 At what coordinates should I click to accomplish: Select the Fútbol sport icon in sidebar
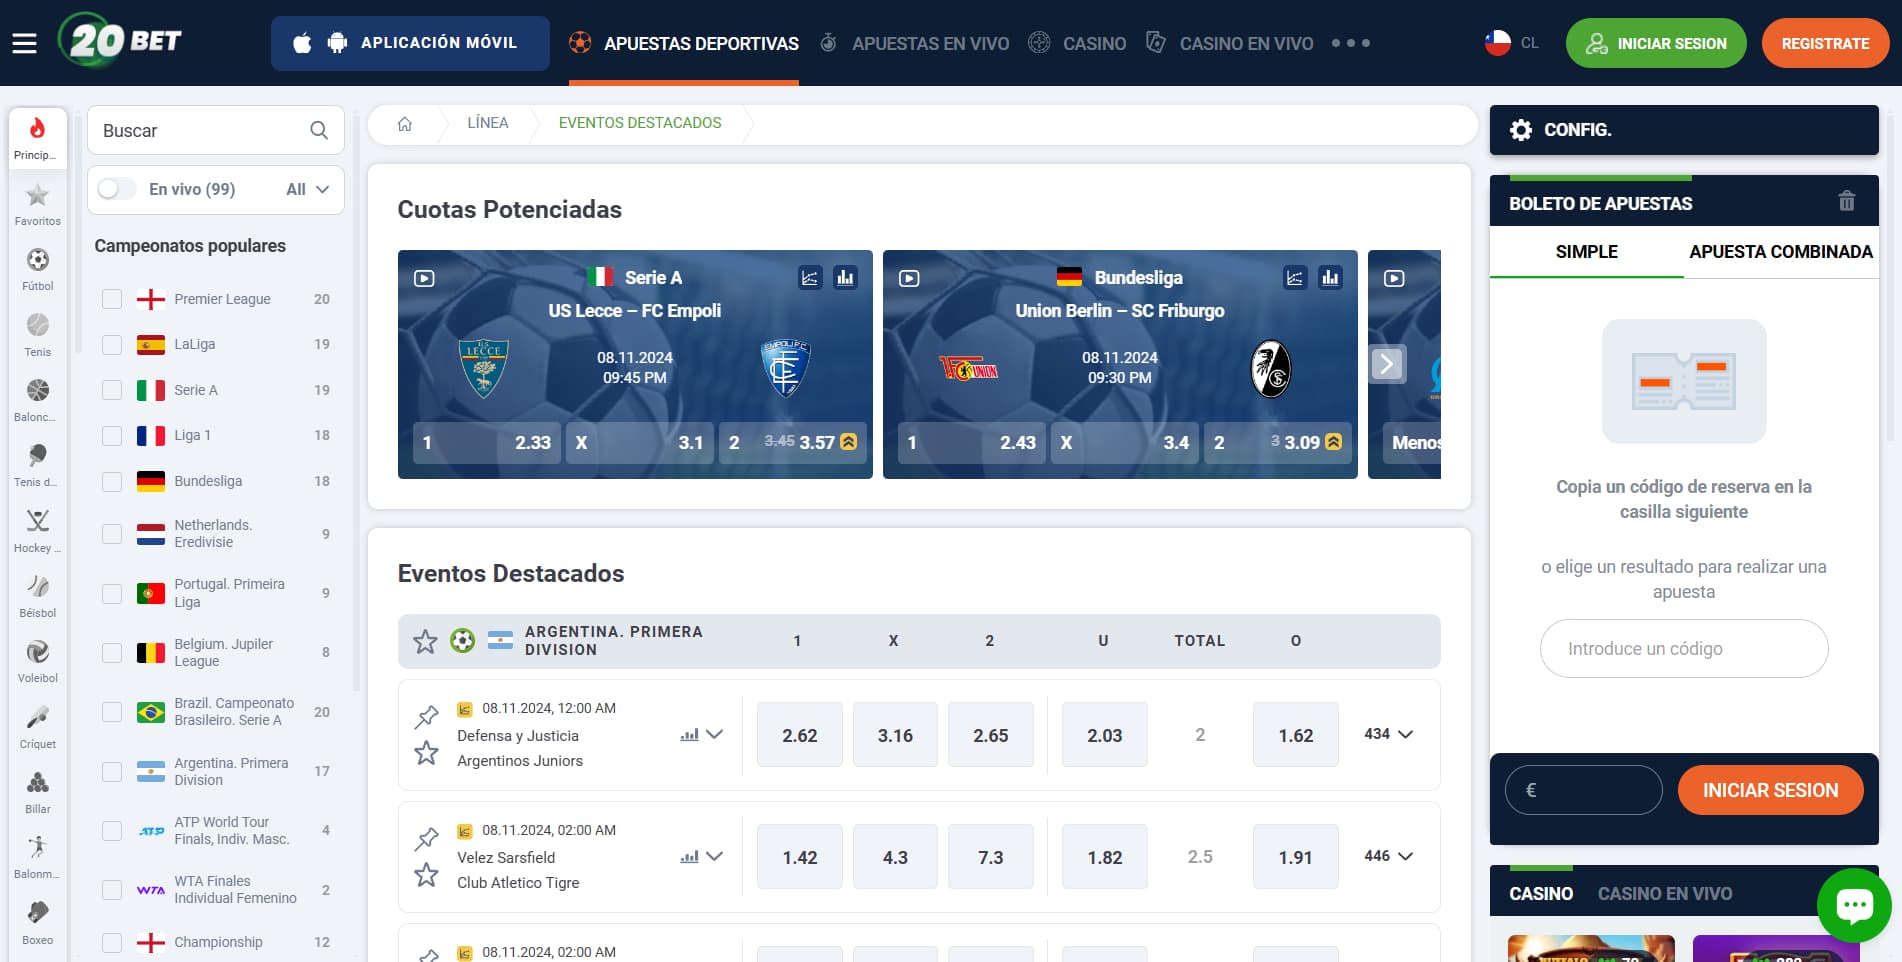click(37, 262)
